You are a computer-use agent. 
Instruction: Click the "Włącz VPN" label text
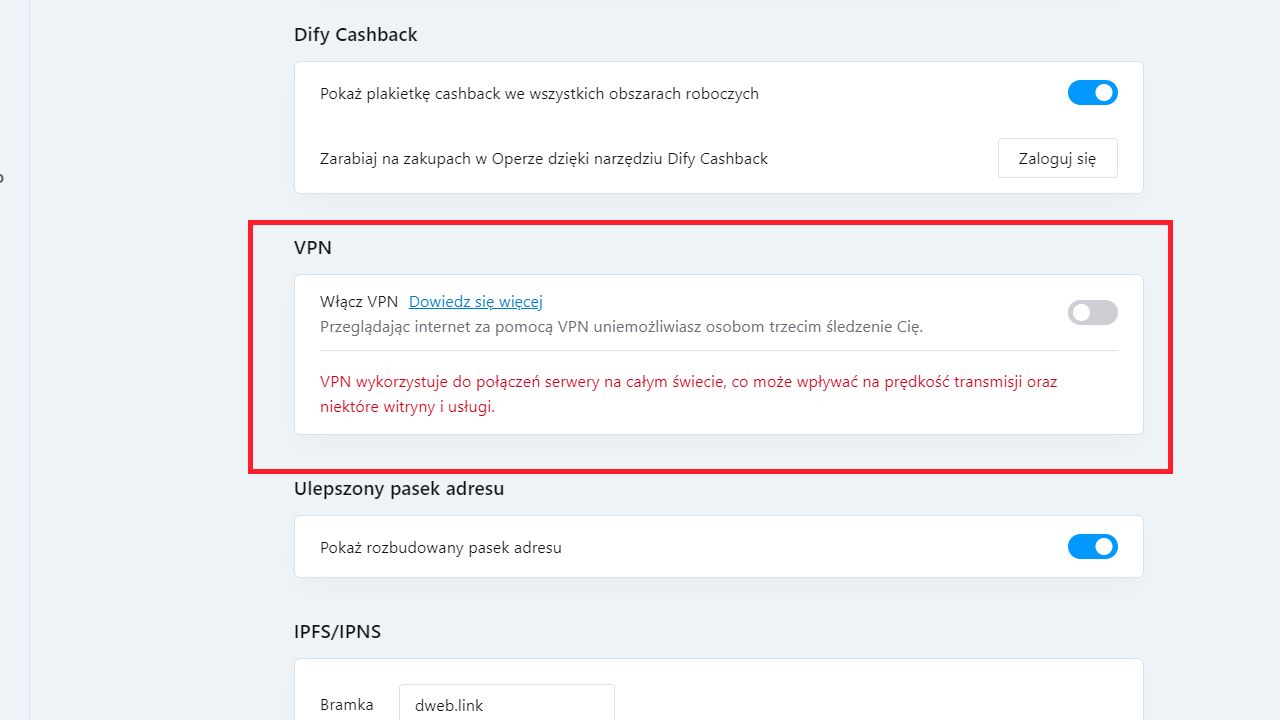tap(357, 301)
